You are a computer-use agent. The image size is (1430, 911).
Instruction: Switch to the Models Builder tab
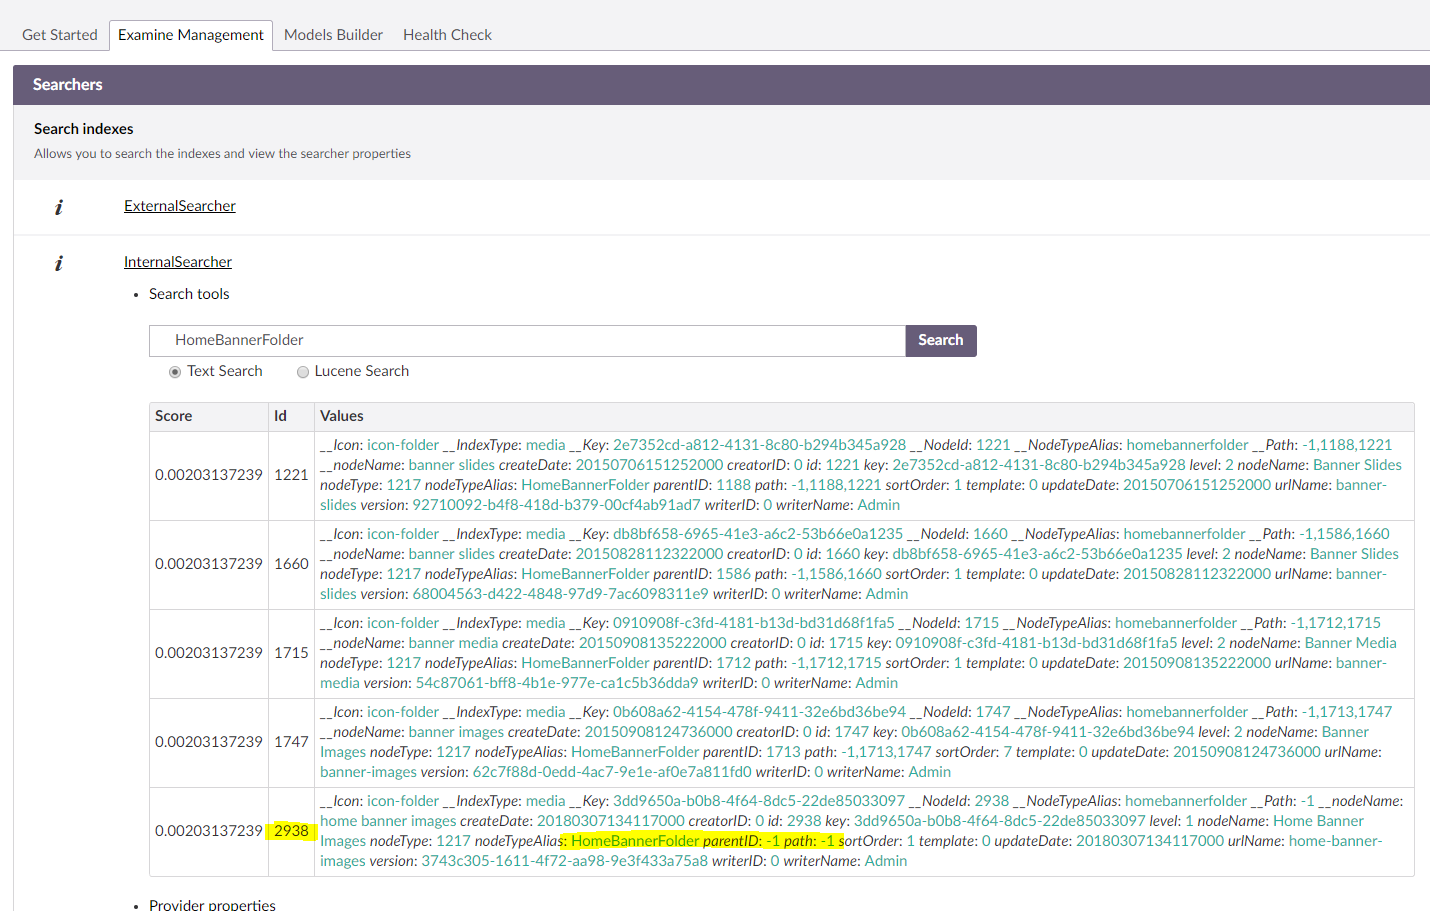pyautogui.click(x=333, y=35)
